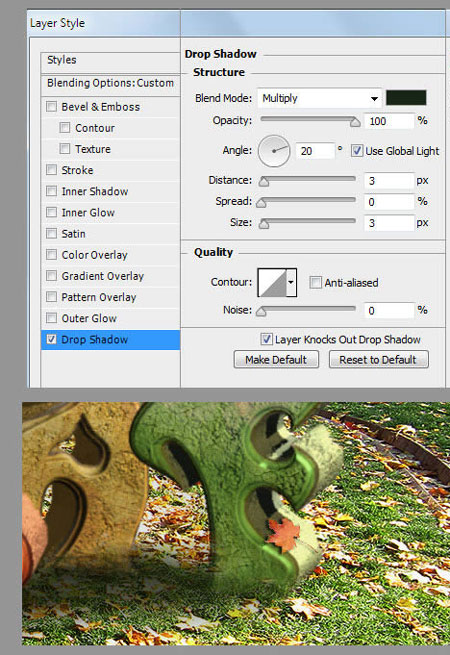Click the Opacity value field

[x=389, y=121]
